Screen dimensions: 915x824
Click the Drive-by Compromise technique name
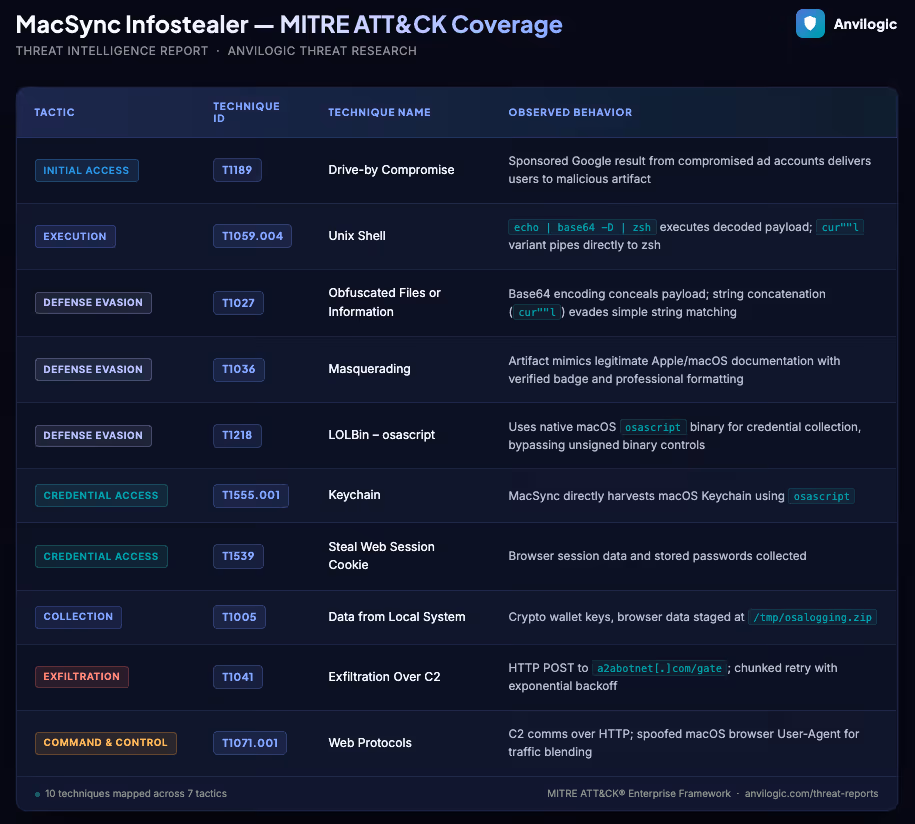pyautogui.click(x=391, y=170)
